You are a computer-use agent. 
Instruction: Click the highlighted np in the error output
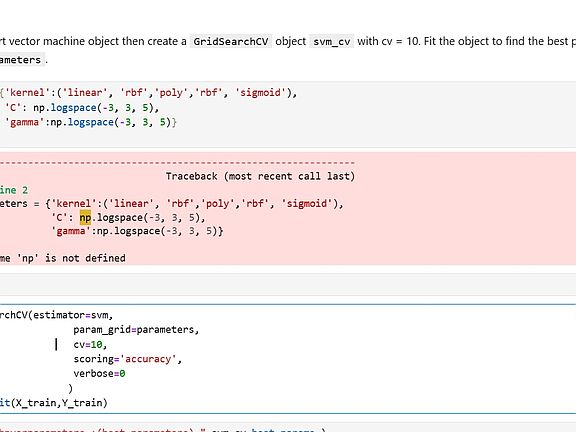[85, 217]
